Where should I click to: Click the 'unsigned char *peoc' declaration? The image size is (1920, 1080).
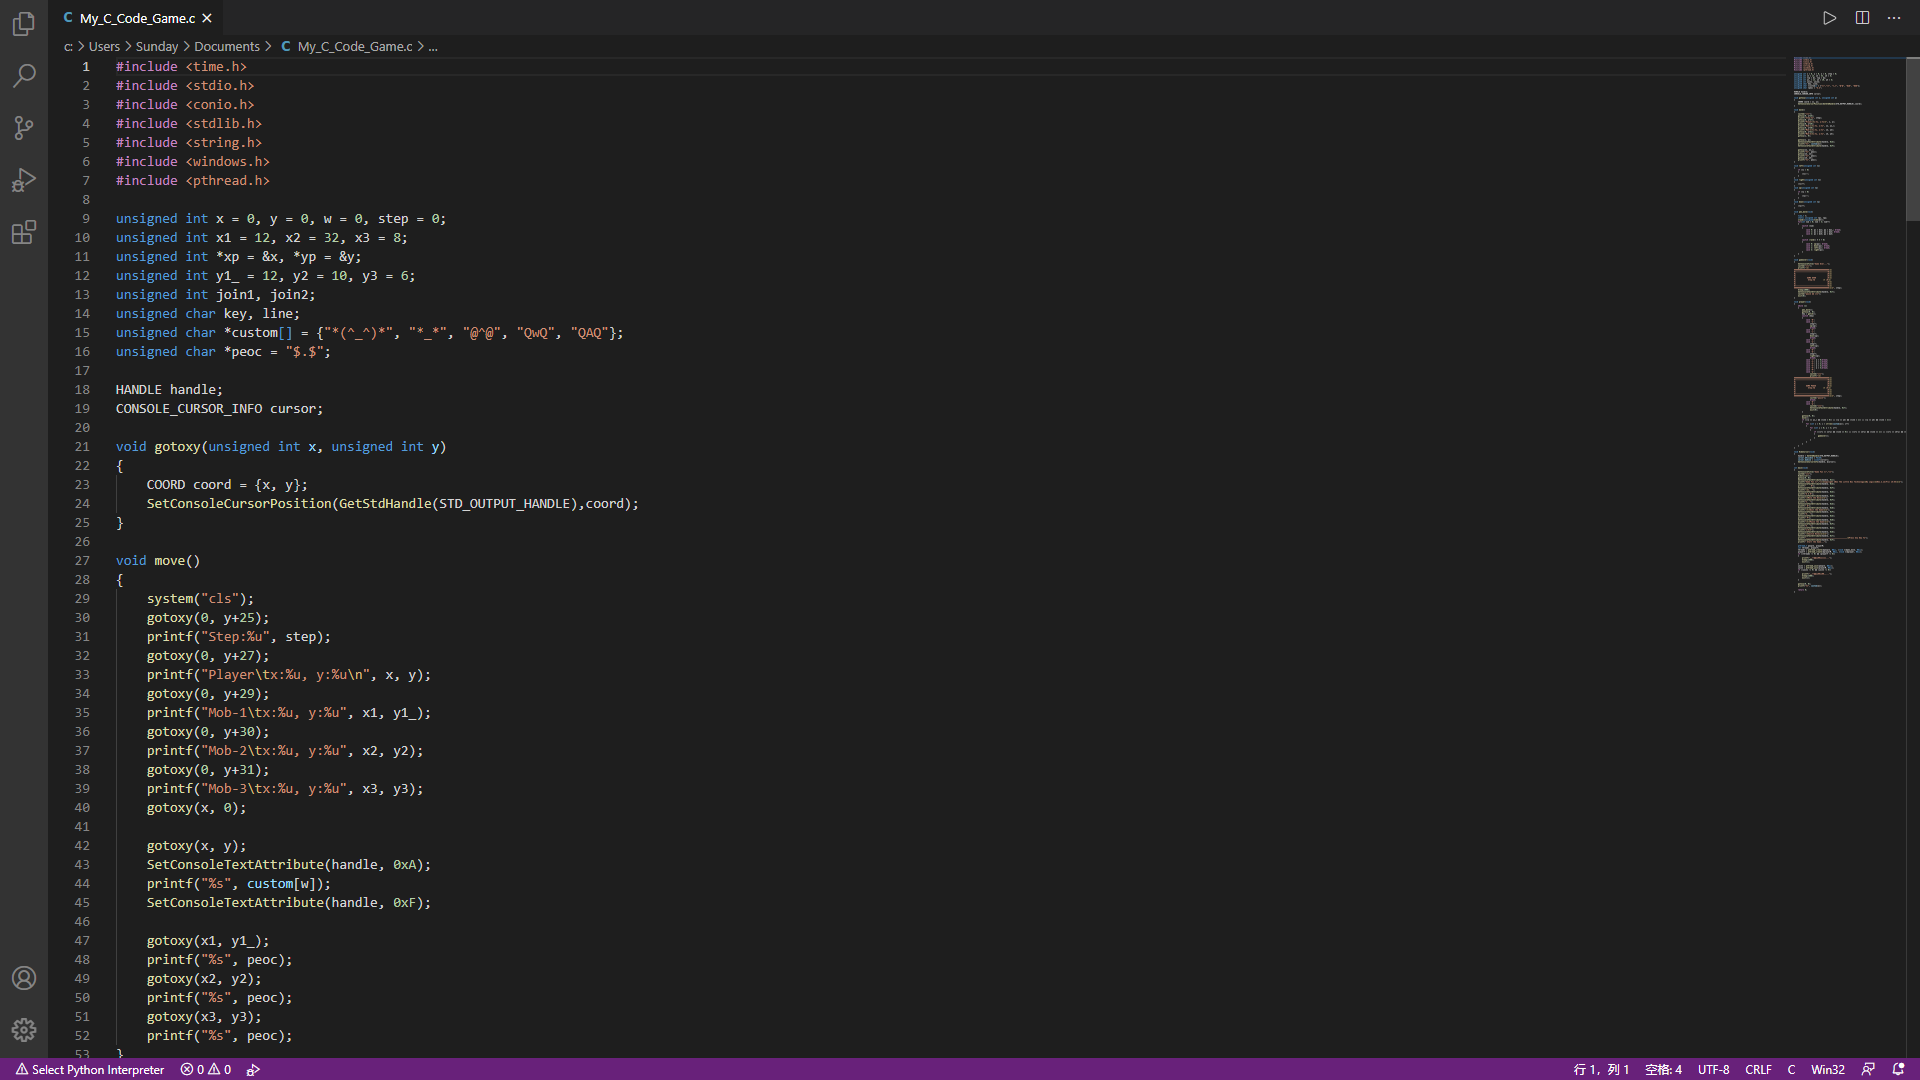(223, 352)
